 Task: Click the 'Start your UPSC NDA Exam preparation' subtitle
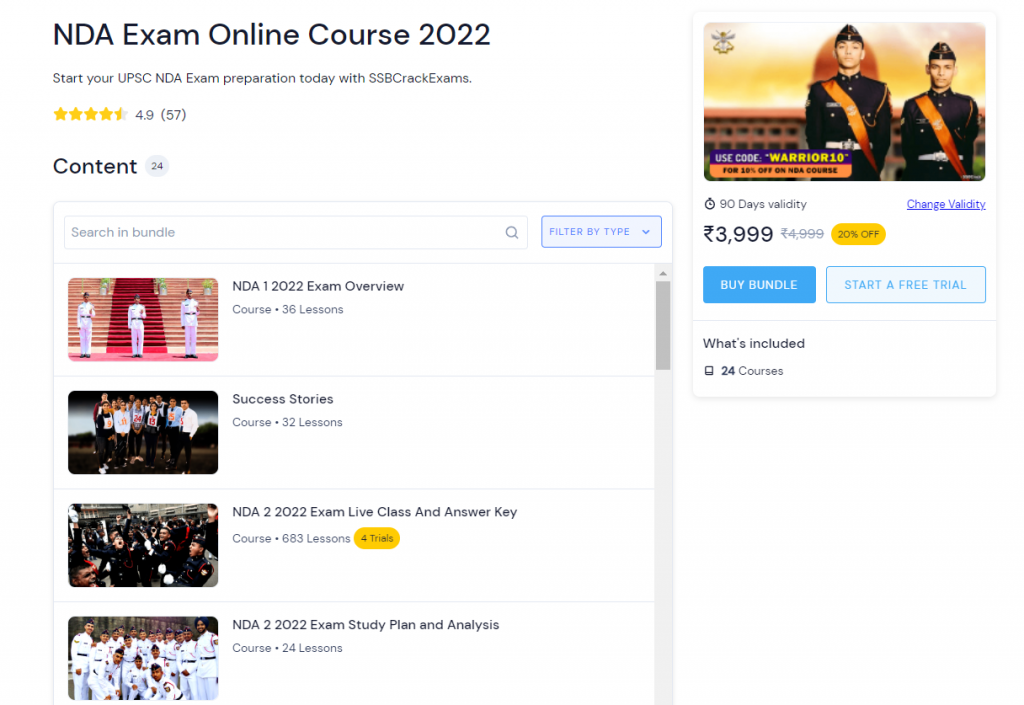pyautogui.click(x=262, y=78)
